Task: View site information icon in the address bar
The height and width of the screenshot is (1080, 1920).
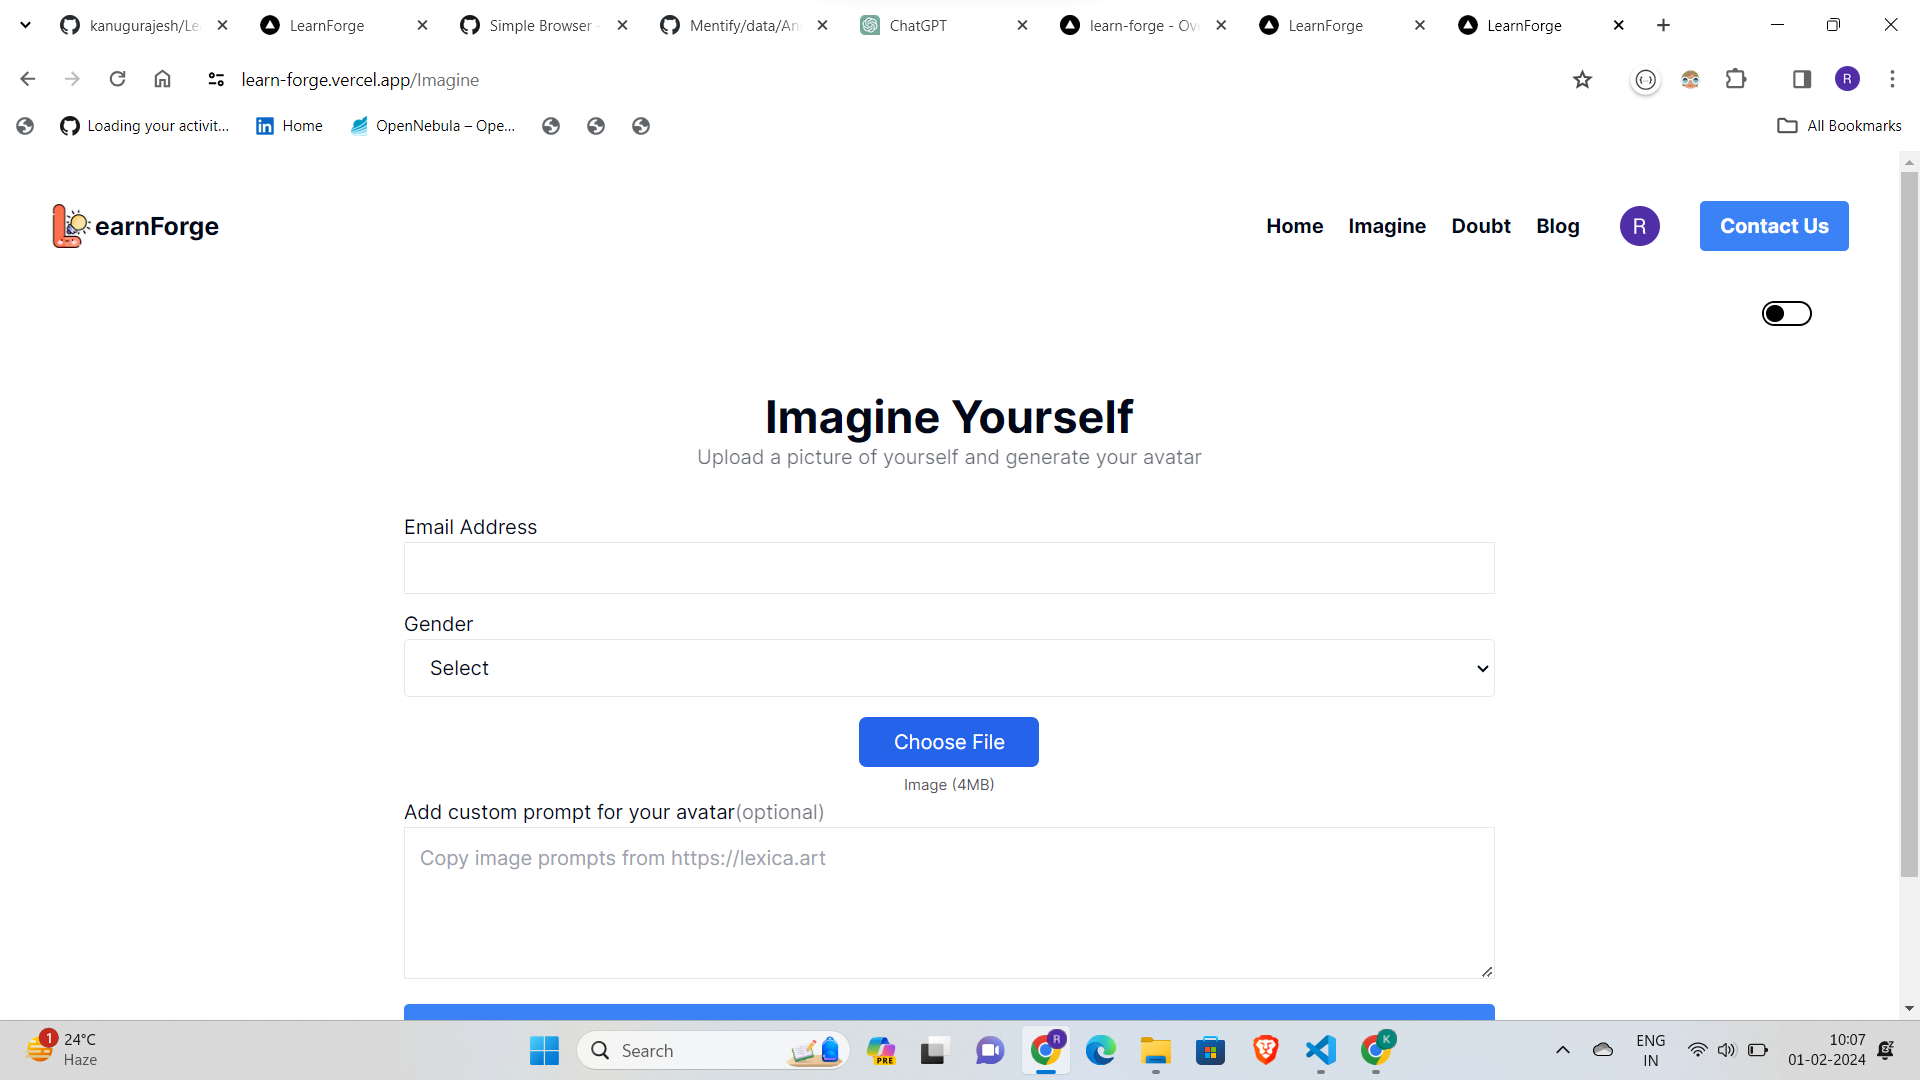Action: (x=216, y=80)
